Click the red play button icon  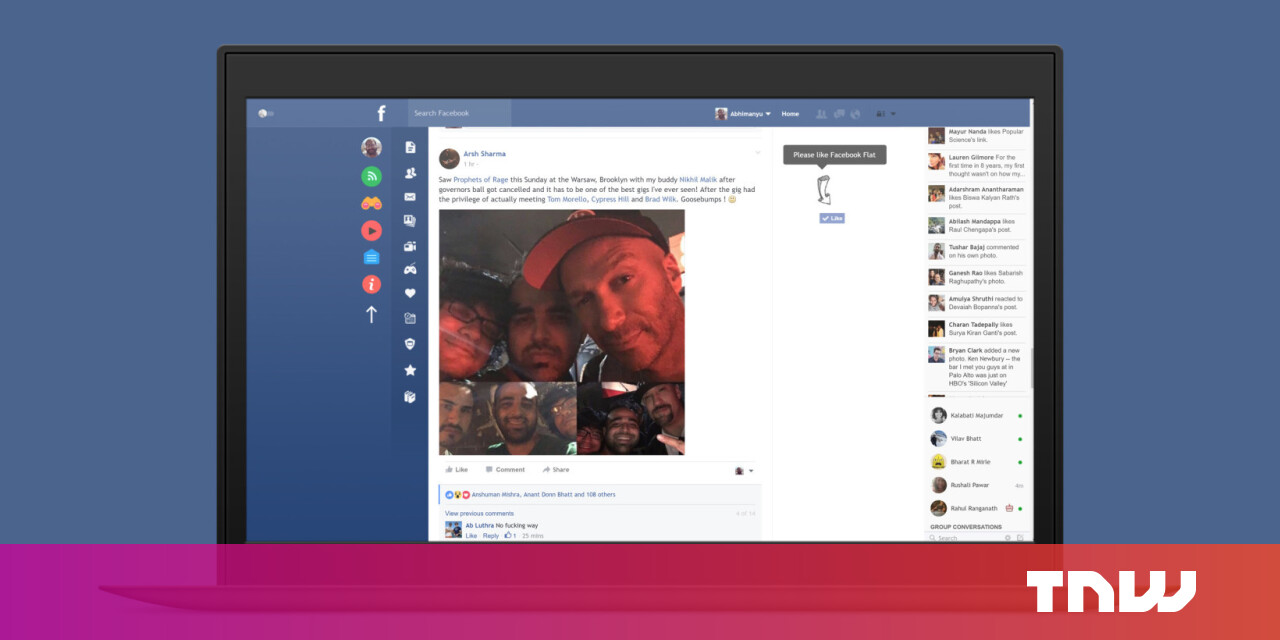(x=371, y=230)
